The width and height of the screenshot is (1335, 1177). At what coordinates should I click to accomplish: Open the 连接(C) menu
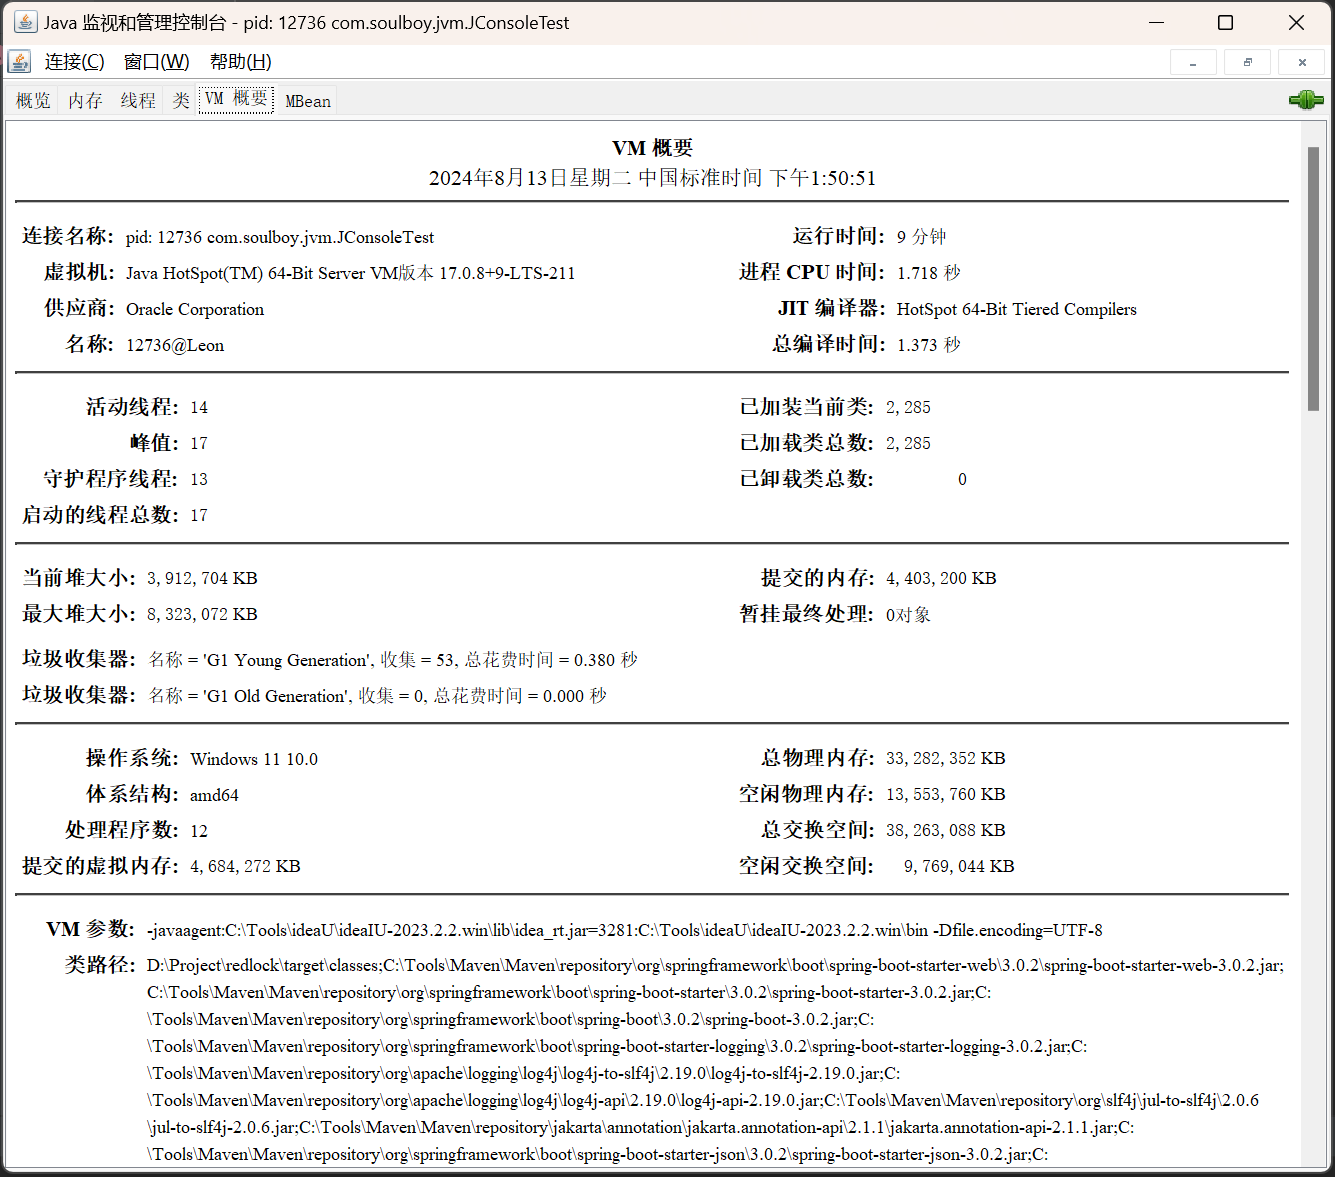coord(74,62)
